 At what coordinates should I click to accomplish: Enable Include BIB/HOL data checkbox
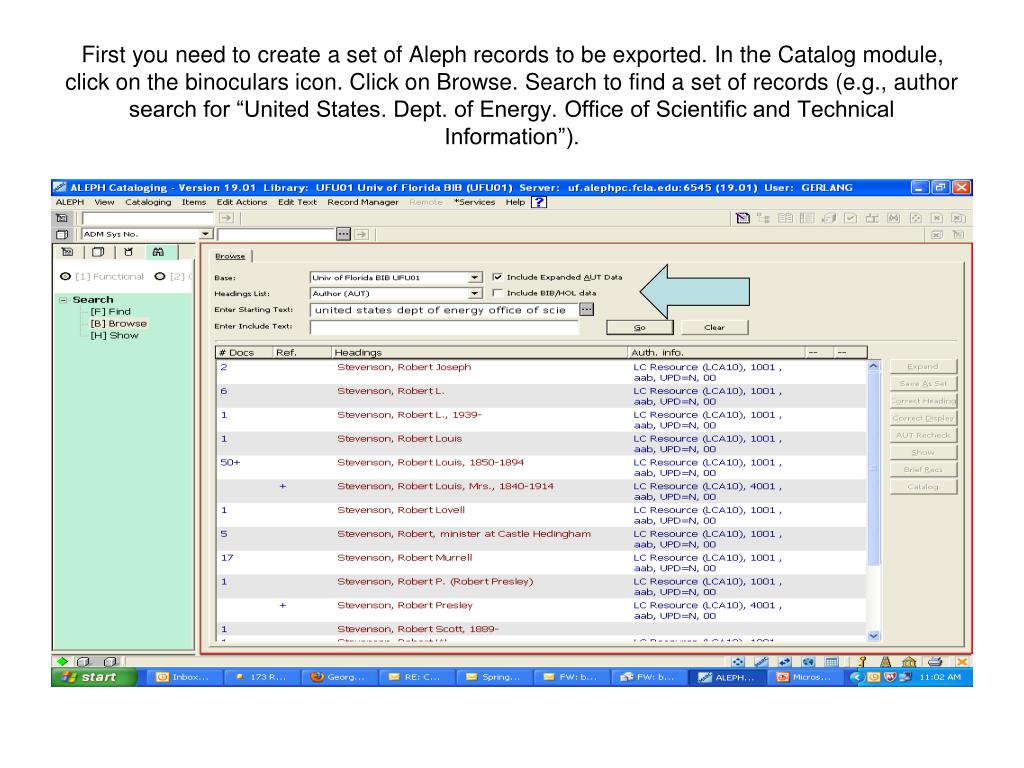(x=497, y=293)
